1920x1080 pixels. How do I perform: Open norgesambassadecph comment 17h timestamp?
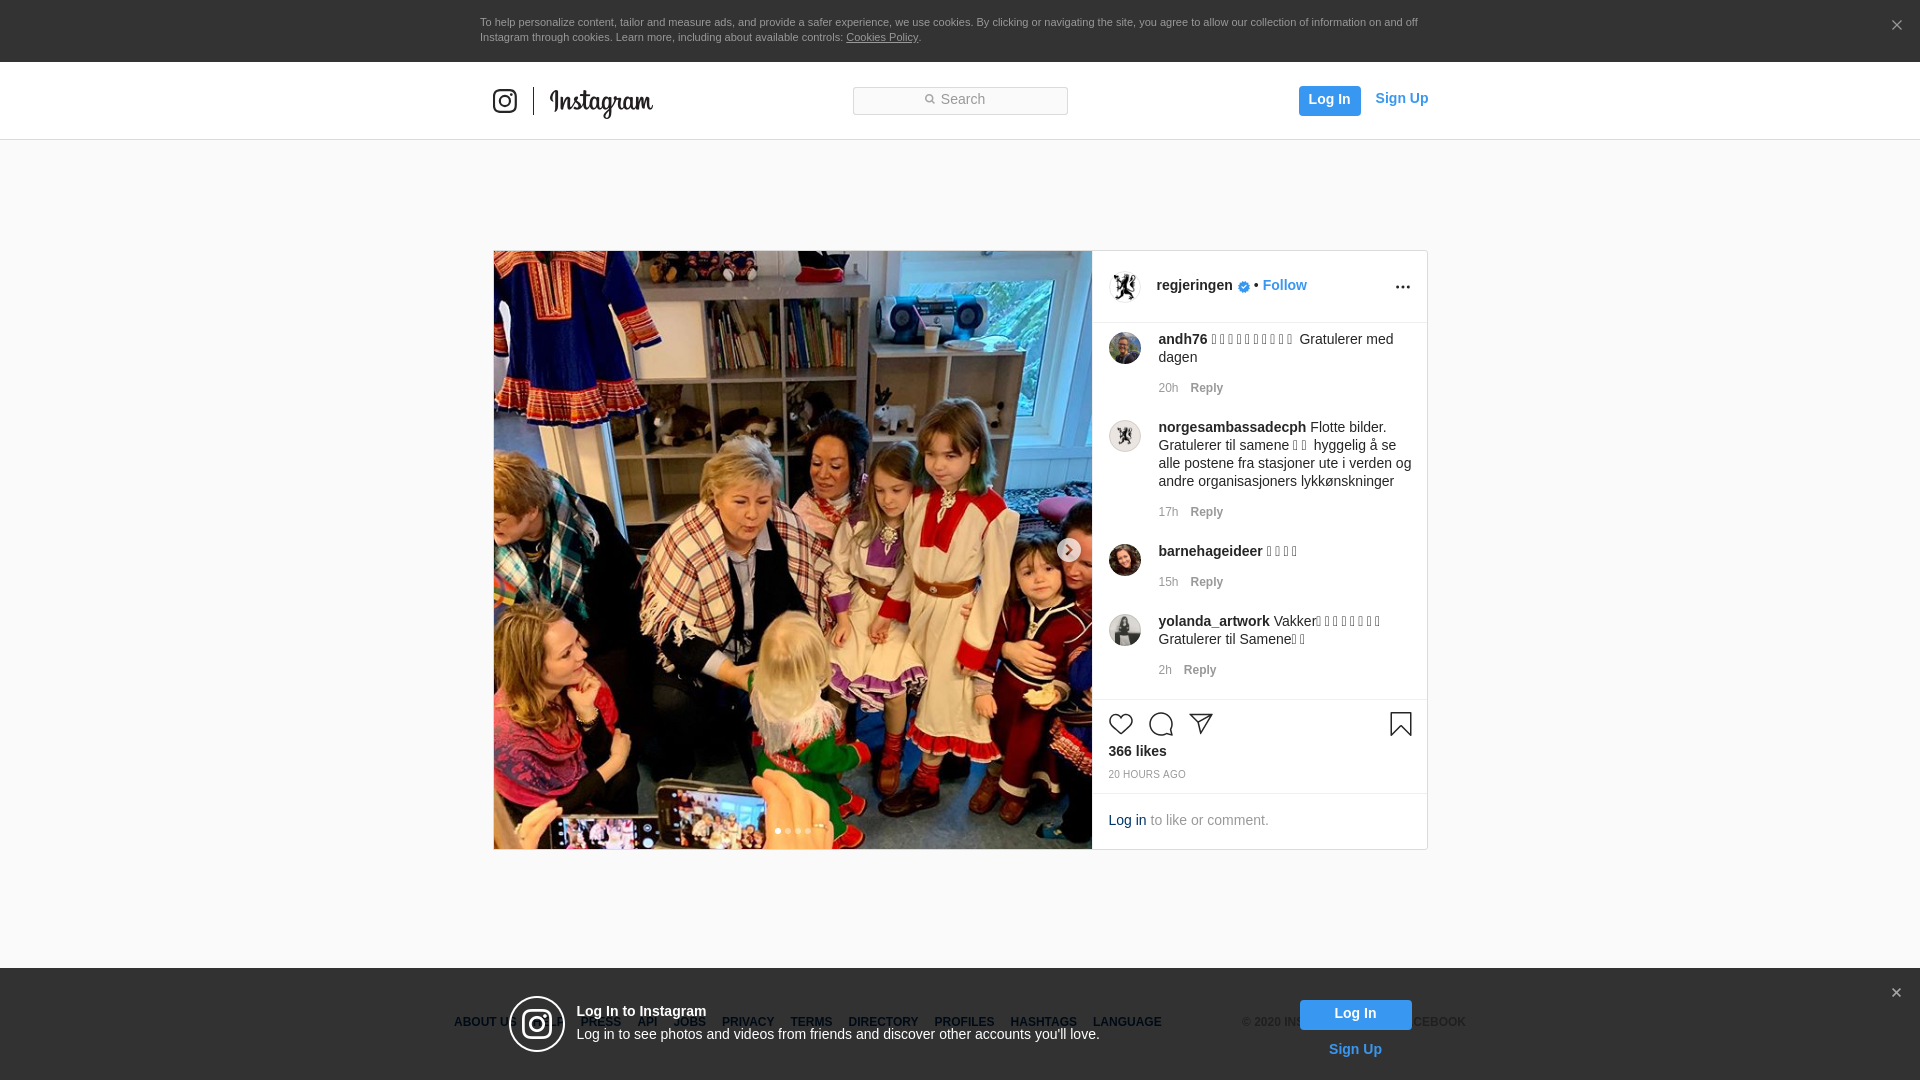coord(1168,512)
